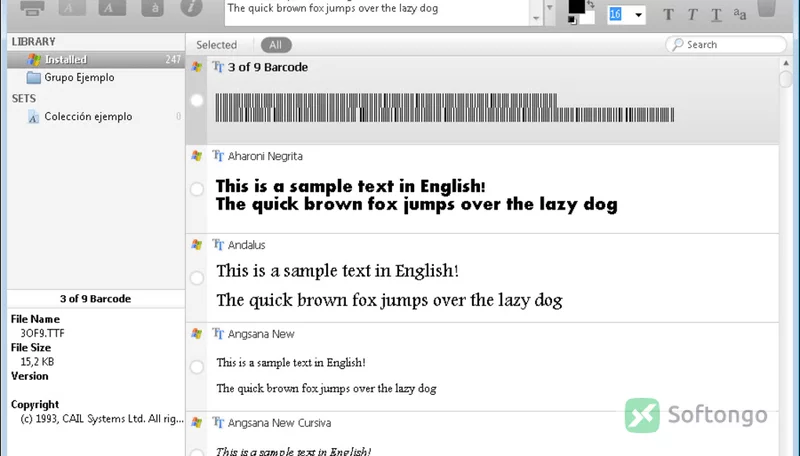
Task: Click the TrueType icon next to Angsana New Cursiva
Action: click(218, 422)
